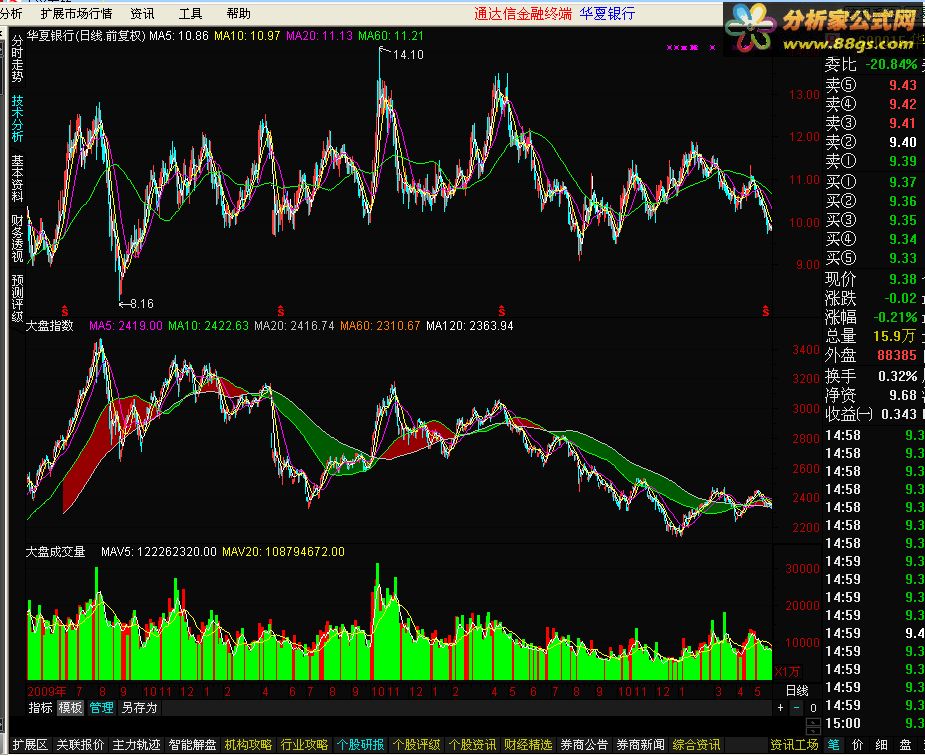The image size is (925, 756).
Task: Open the 工具 menu
Action: [191, 14]
